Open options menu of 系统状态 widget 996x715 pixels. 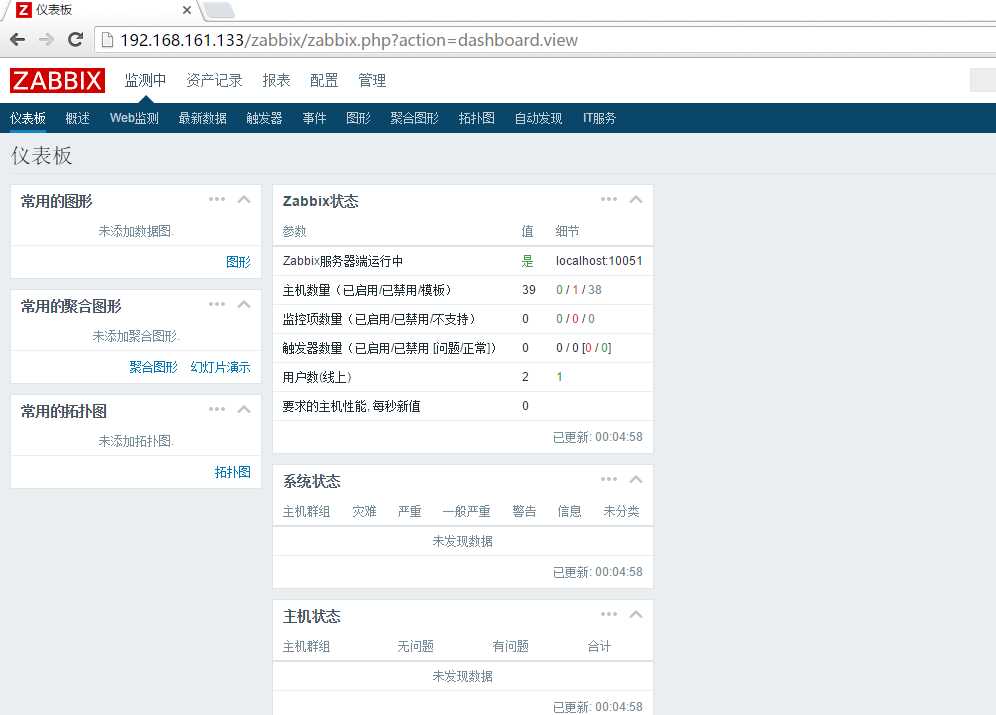coord(609,479)
